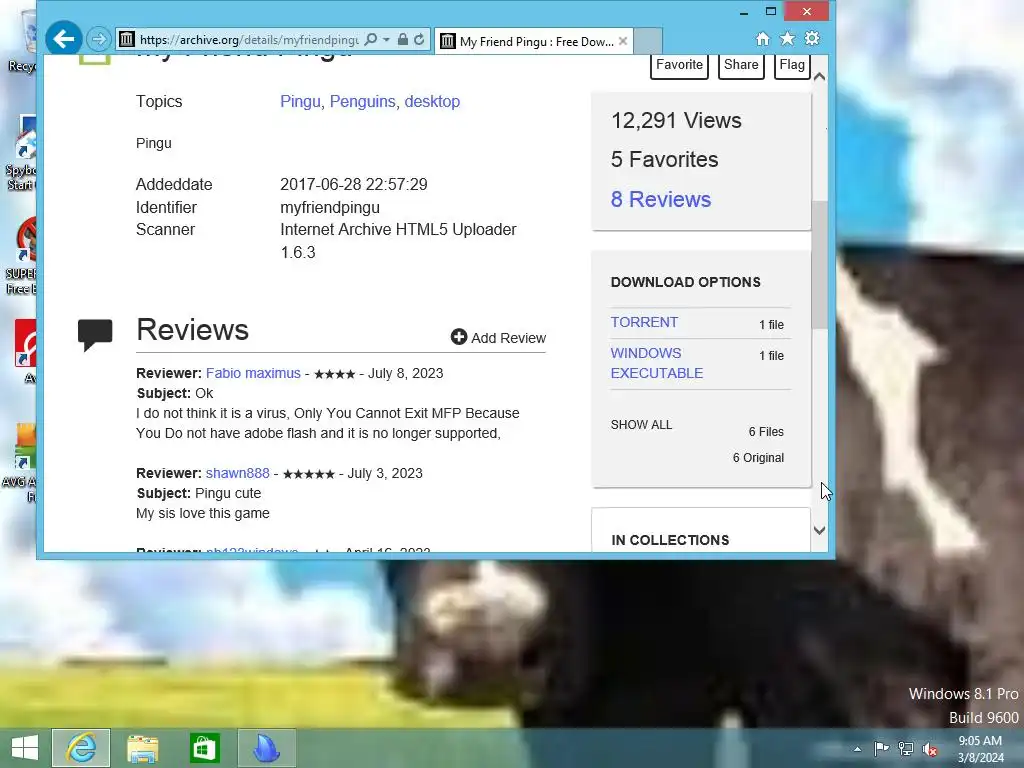
Task: Click the vertical scrollbar thumb
Action: point(820,265)
